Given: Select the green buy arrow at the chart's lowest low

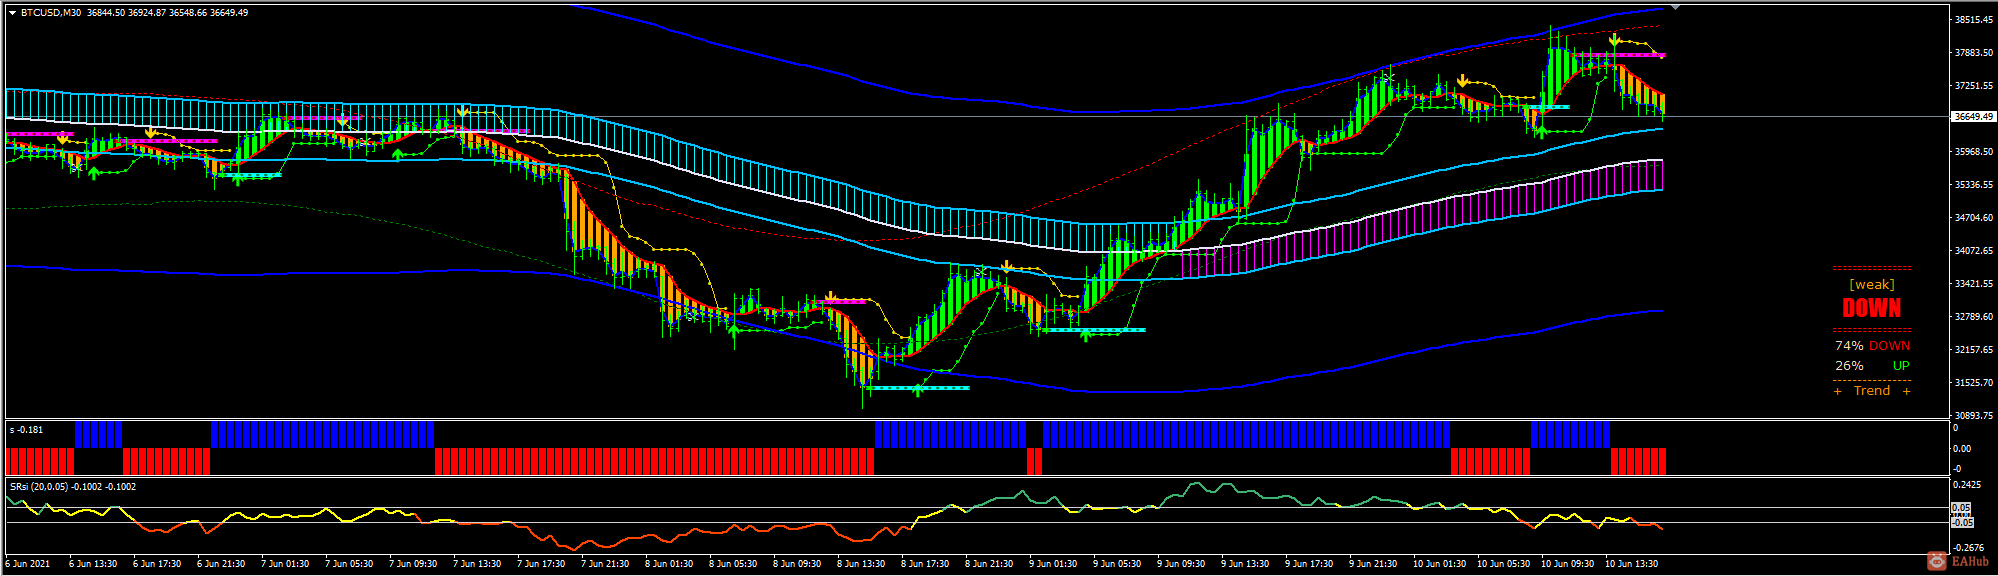Looking at the screenshot, I should tap(918, 390).
